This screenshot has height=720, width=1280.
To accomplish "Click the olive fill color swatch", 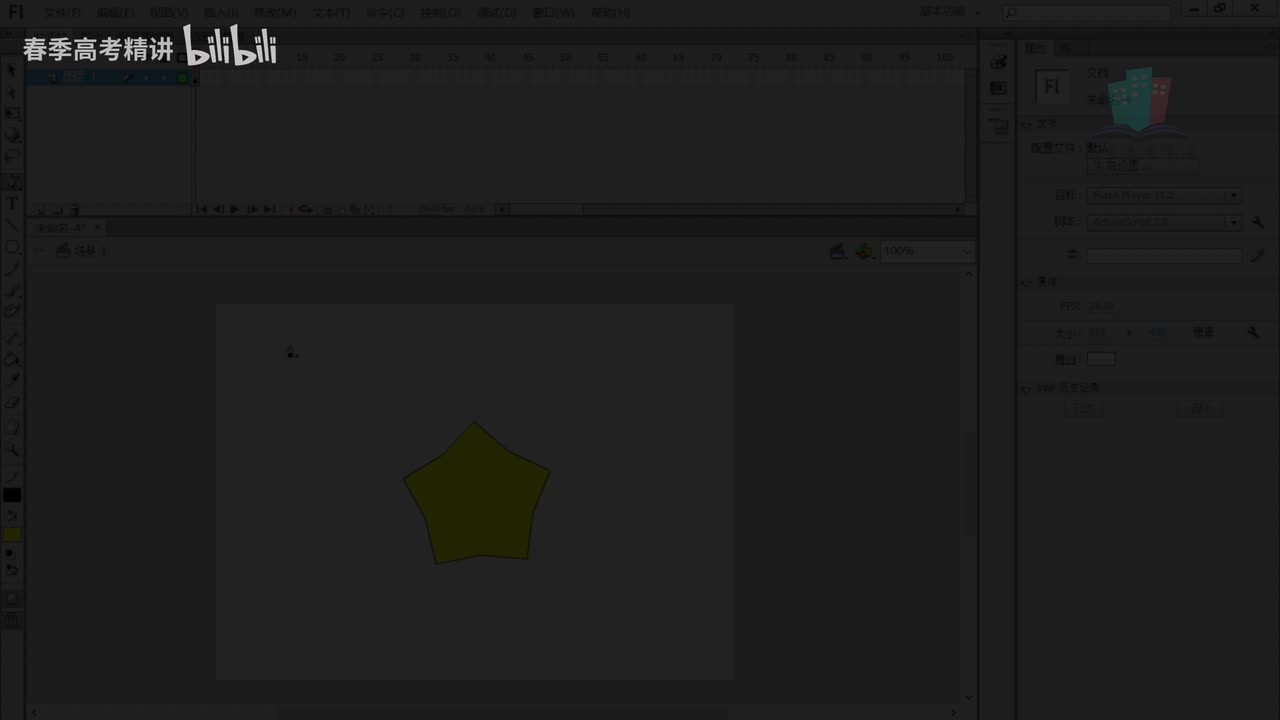I will [12, 535].
